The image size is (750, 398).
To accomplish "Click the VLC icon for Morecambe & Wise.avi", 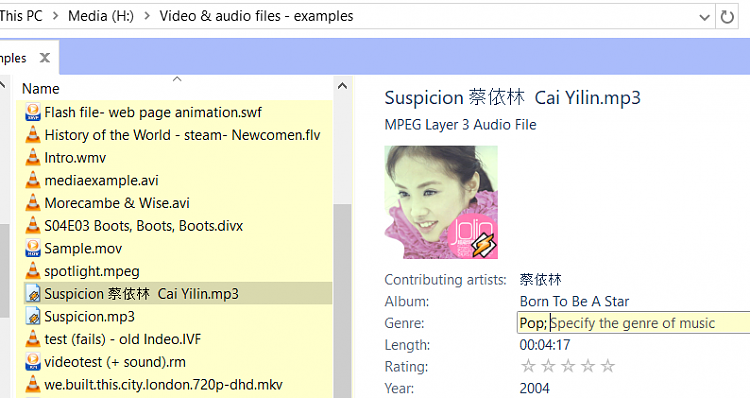I will point(33,203).
